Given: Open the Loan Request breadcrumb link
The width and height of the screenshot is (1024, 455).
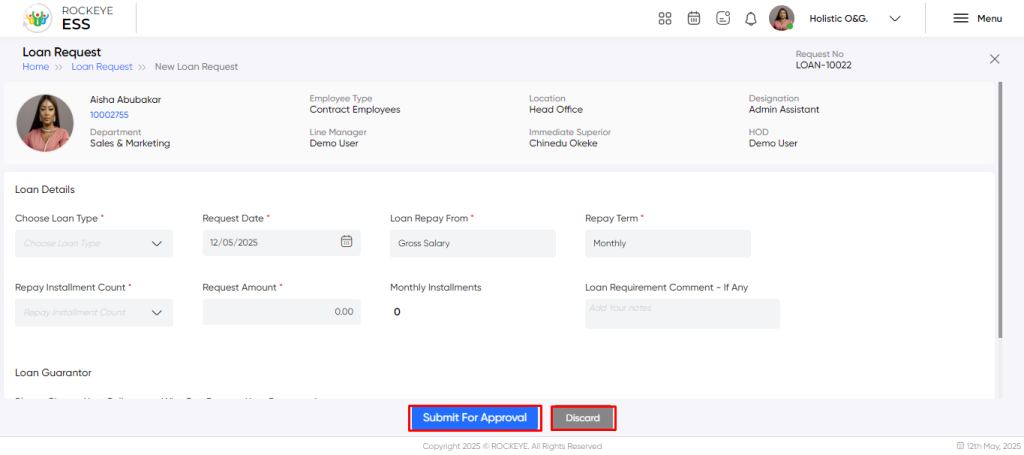Looking at the screenshot, I should pos(102,67).
